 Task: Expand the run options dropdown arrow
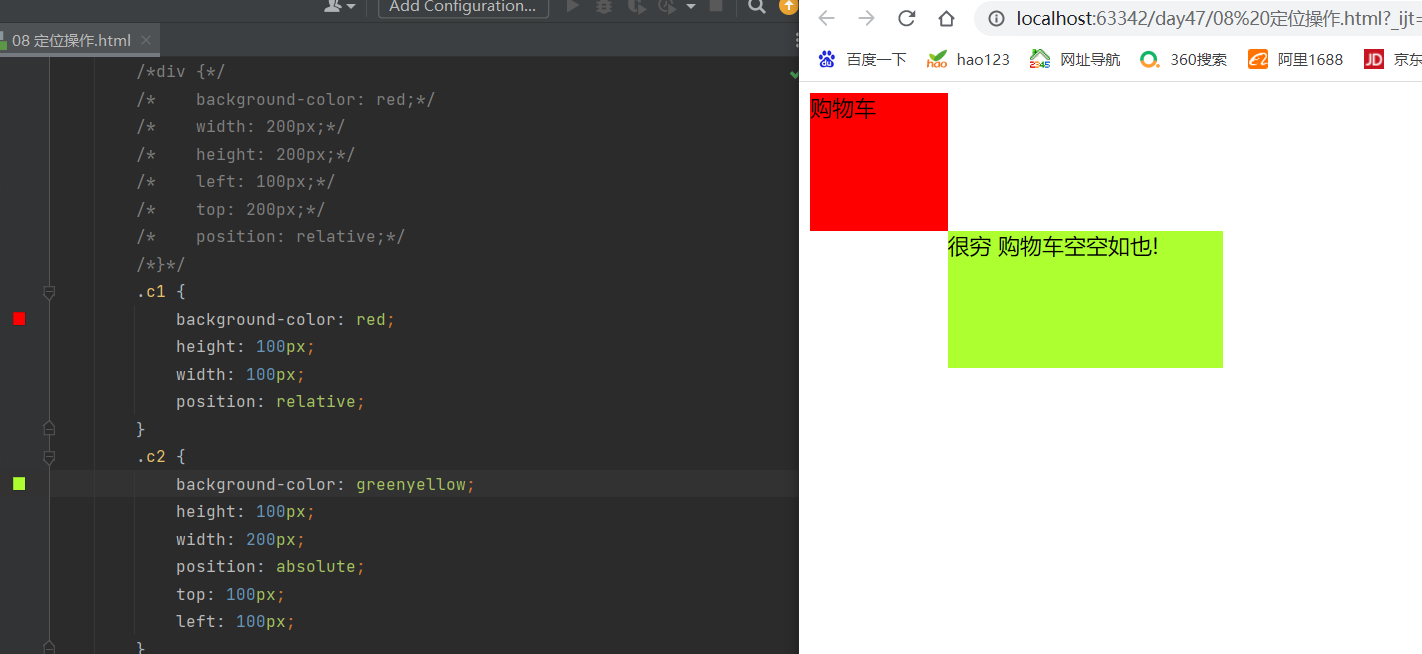click(x=691, y=6)
